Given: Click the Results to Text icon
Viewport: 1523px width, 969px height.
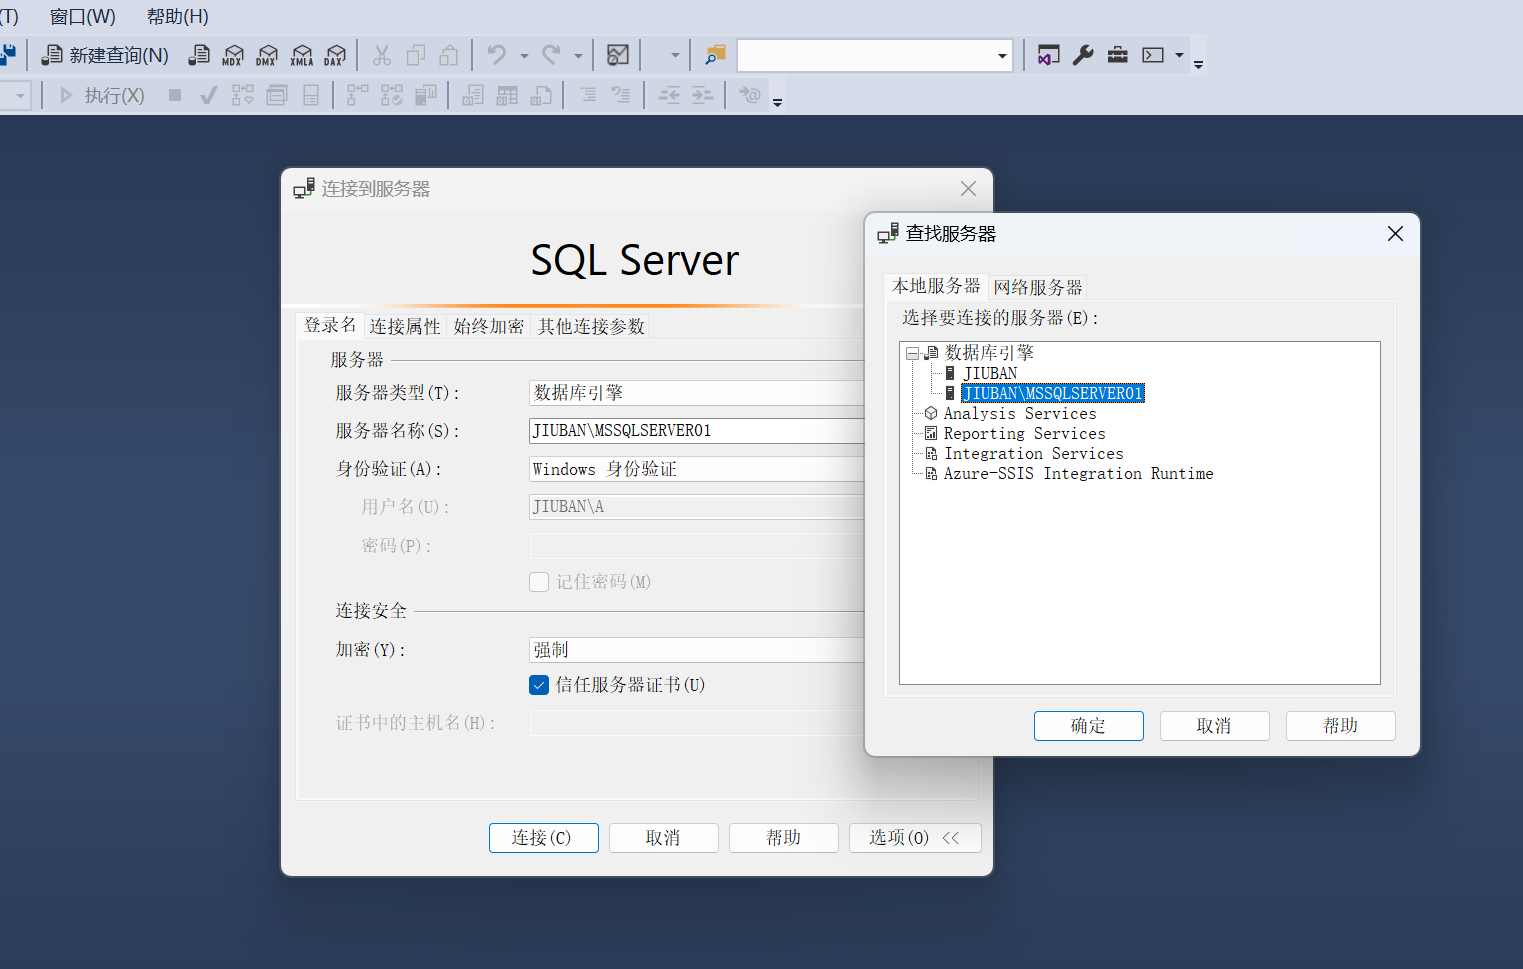Looking at the screenshot, I should tap(473, 95).
